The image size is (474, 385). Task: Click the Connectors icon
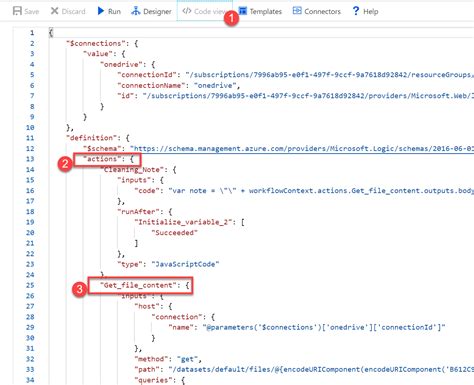tap(297, 11)
